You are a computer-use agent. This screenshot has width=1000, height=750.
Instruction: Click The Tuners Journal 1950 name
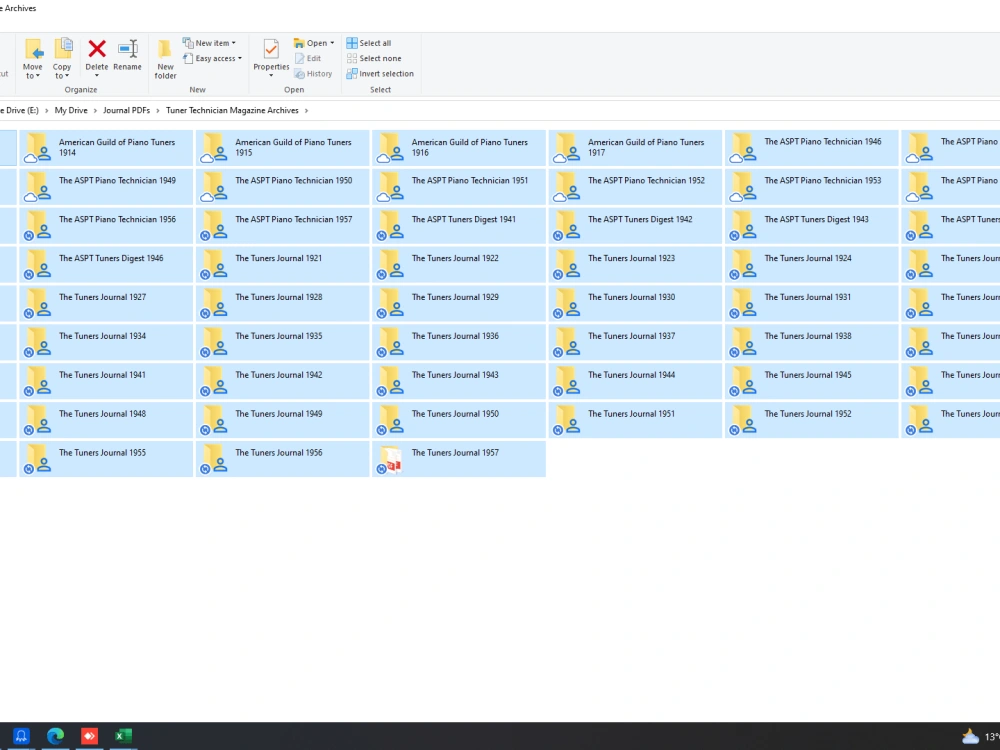pyautogui.click(x=455, y=414)
